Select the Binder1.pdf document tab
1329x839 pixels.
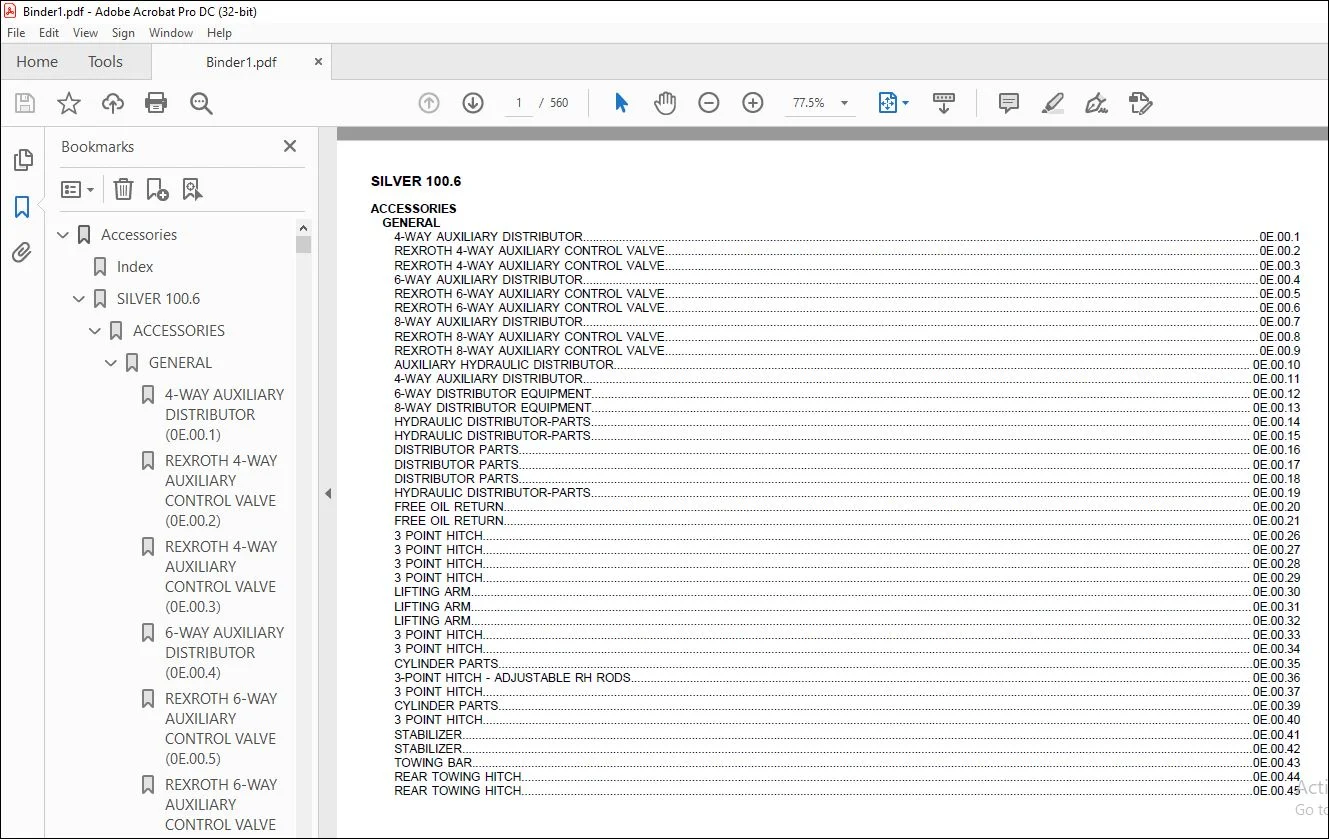241,62
